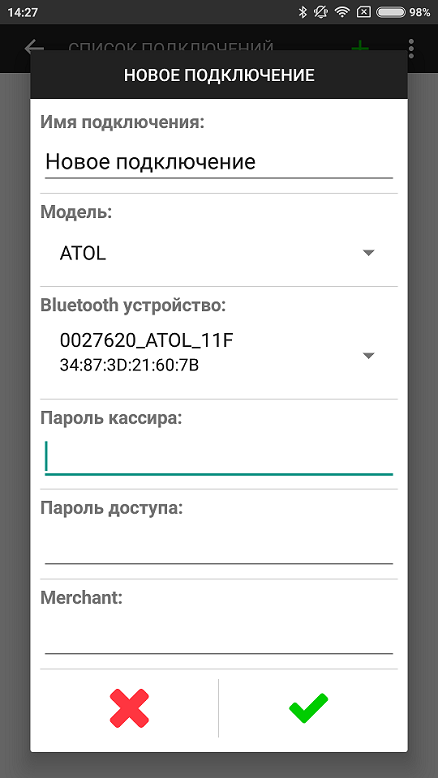The height and width of the screenshot is (778, 438).
Task: Tap the Wi-Fi status bar icon
Action: (x=342, y=12)
